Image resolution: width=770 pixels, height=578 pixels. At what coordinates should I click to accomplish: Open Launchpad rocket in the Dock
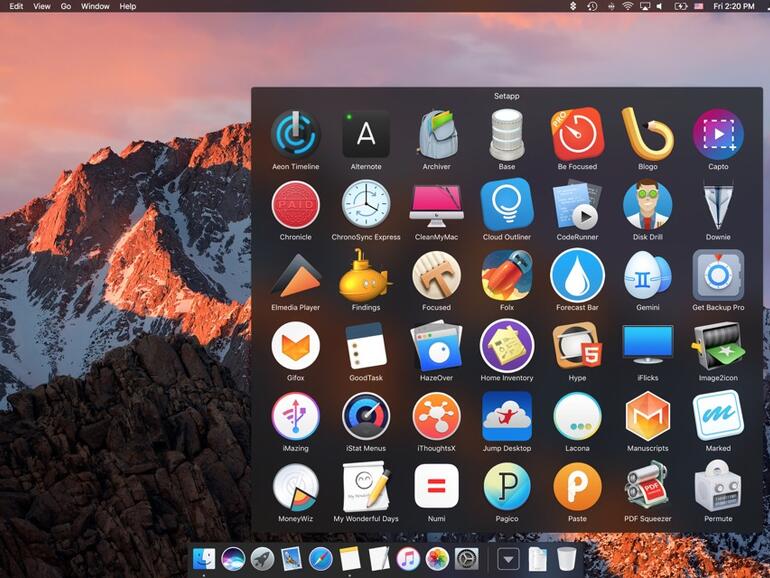coord(262,559)
